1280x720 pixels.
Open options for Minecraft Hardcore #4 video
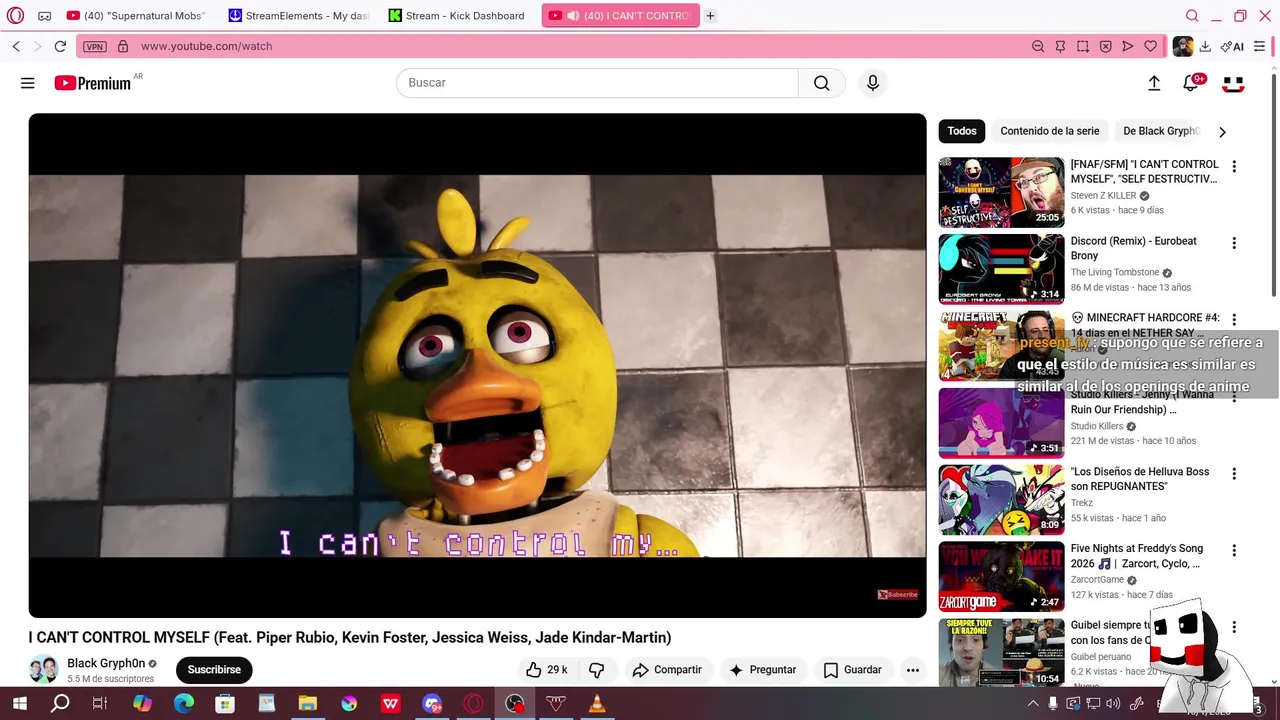(x=1234, y=320)
